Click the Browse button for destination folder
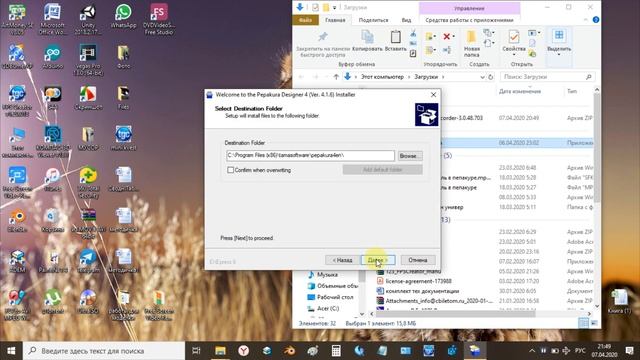 click(x=410, y=156)
